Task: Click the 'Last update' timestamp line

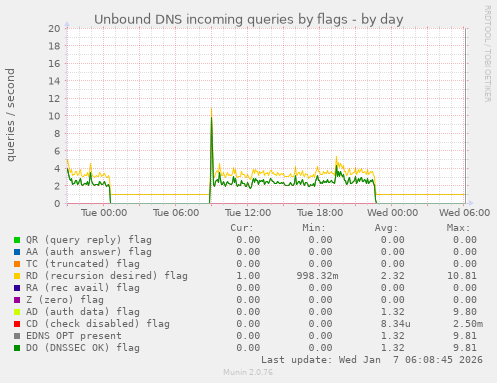Action: pyautogui.click(x=372, y=360)
